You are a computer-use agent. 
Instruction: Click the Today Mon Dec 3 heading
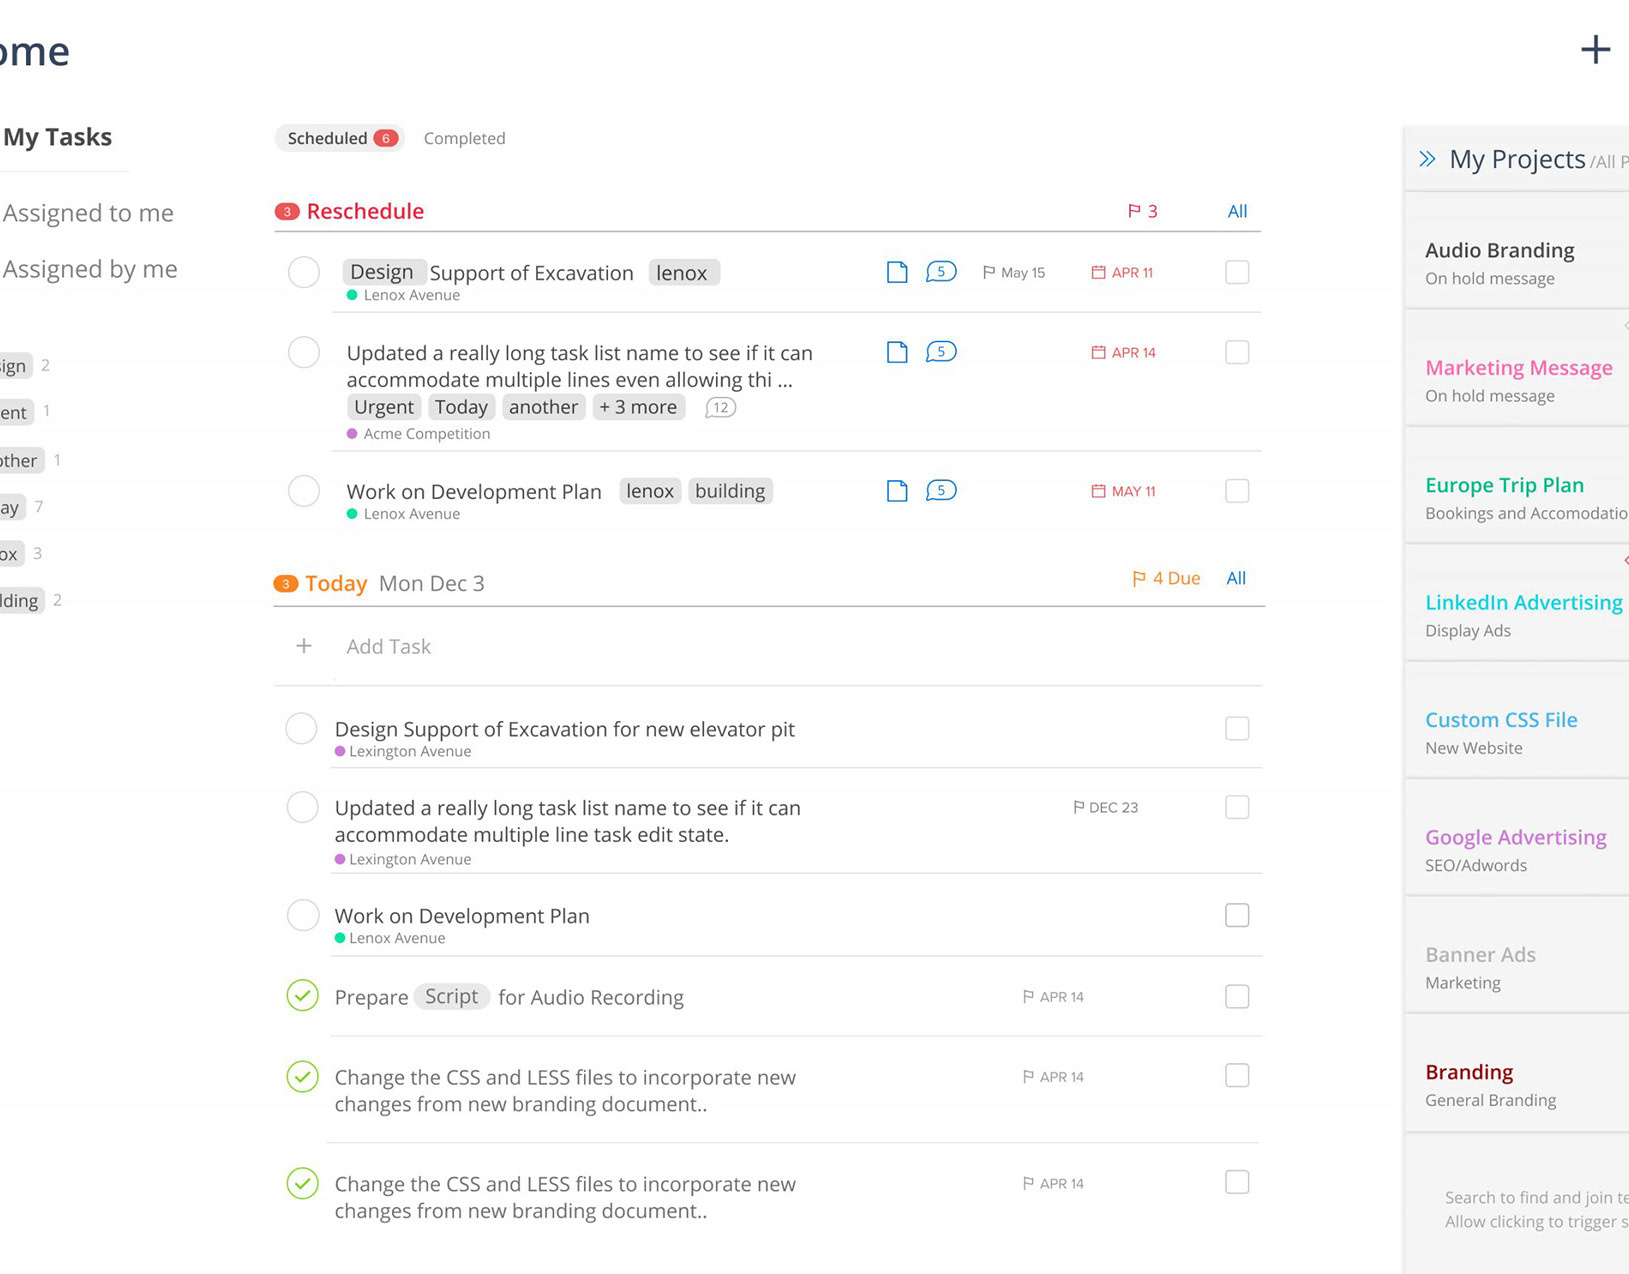tap(395, 583)
